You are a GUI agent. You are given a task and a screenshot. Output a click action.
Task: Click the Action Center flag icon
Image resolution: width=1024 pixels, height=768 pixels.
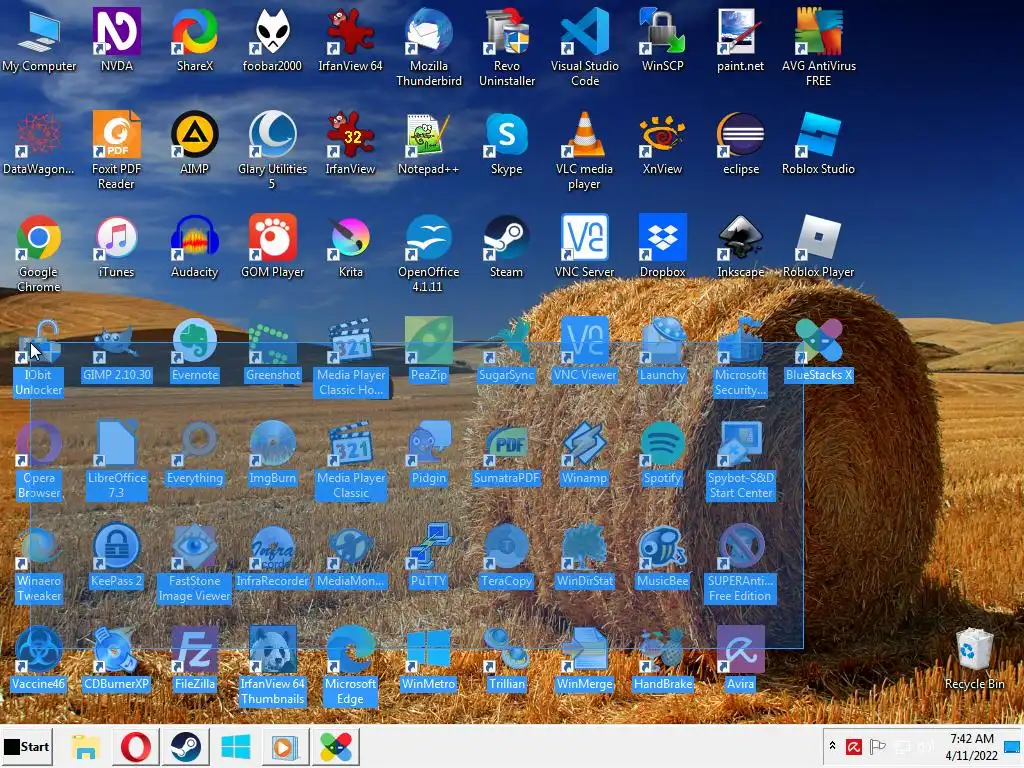click(x=878, y=746)
